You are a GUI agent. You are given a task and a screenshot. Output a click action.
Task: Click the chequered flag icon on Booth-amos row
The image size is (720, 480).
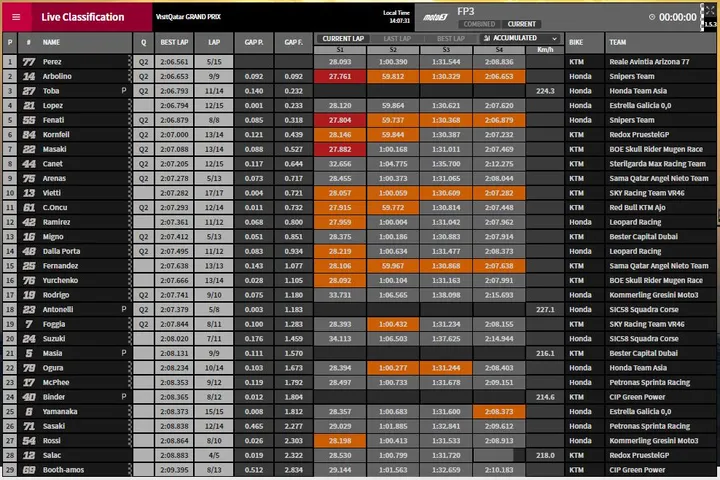[129, 470]
